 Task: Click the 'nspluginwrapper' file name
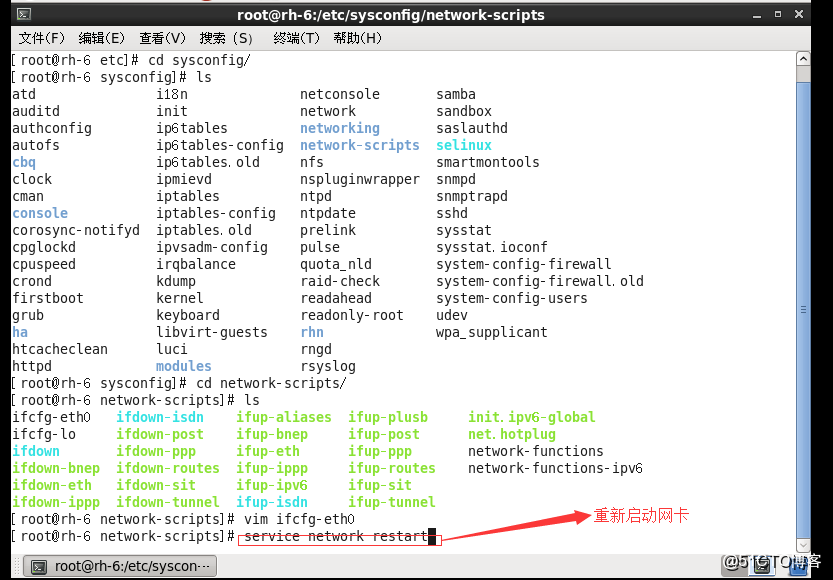click(360, 180)
